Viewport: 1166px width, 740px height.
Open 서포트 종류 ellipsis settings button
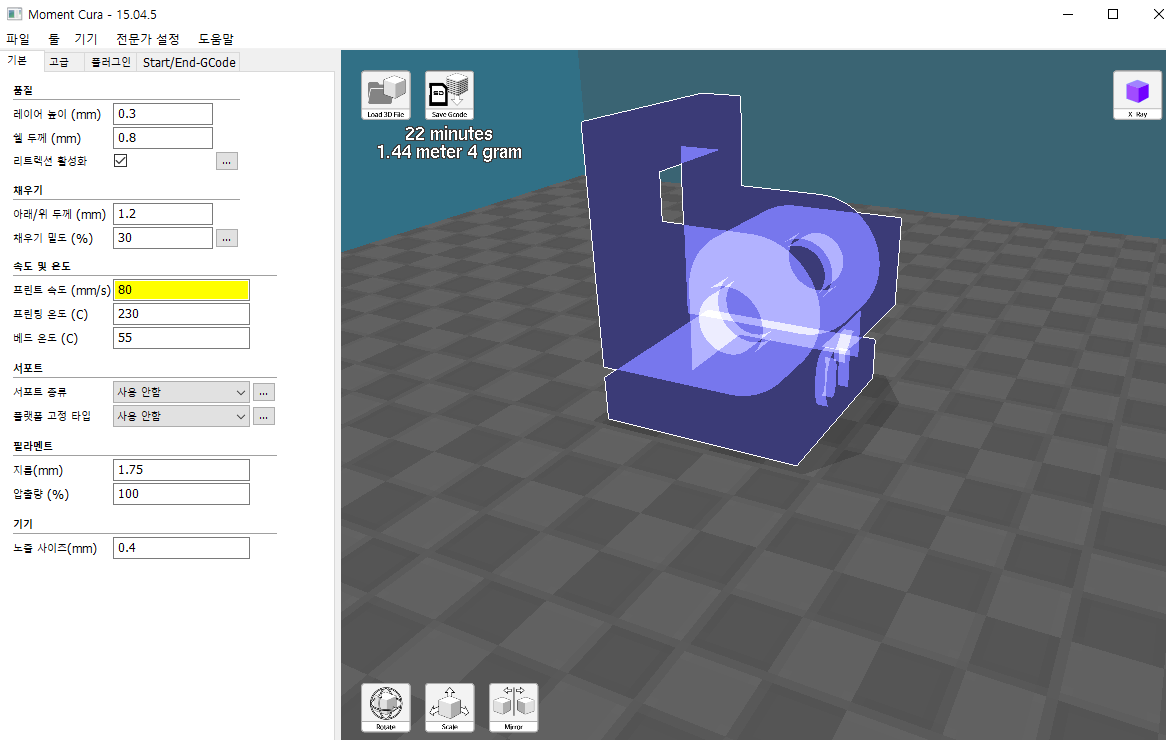264,392
